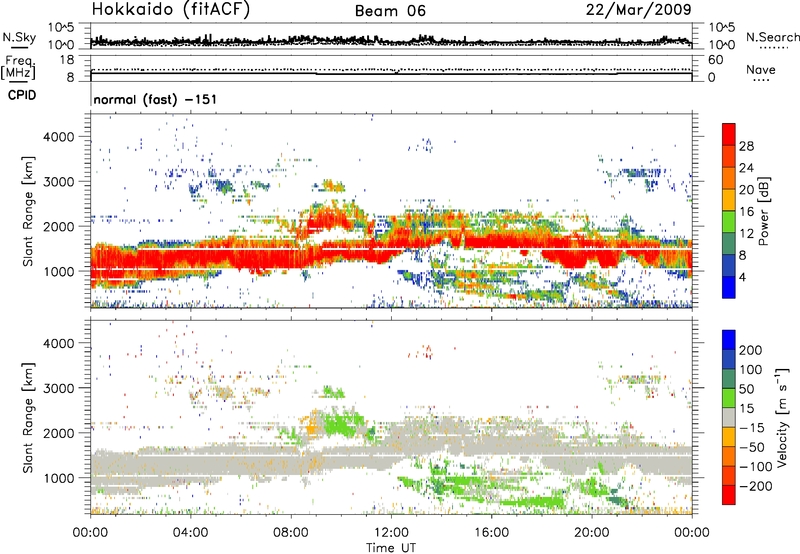Click the Power [dB] colorbar title
The image size is (800, 554).
(763, 211)
